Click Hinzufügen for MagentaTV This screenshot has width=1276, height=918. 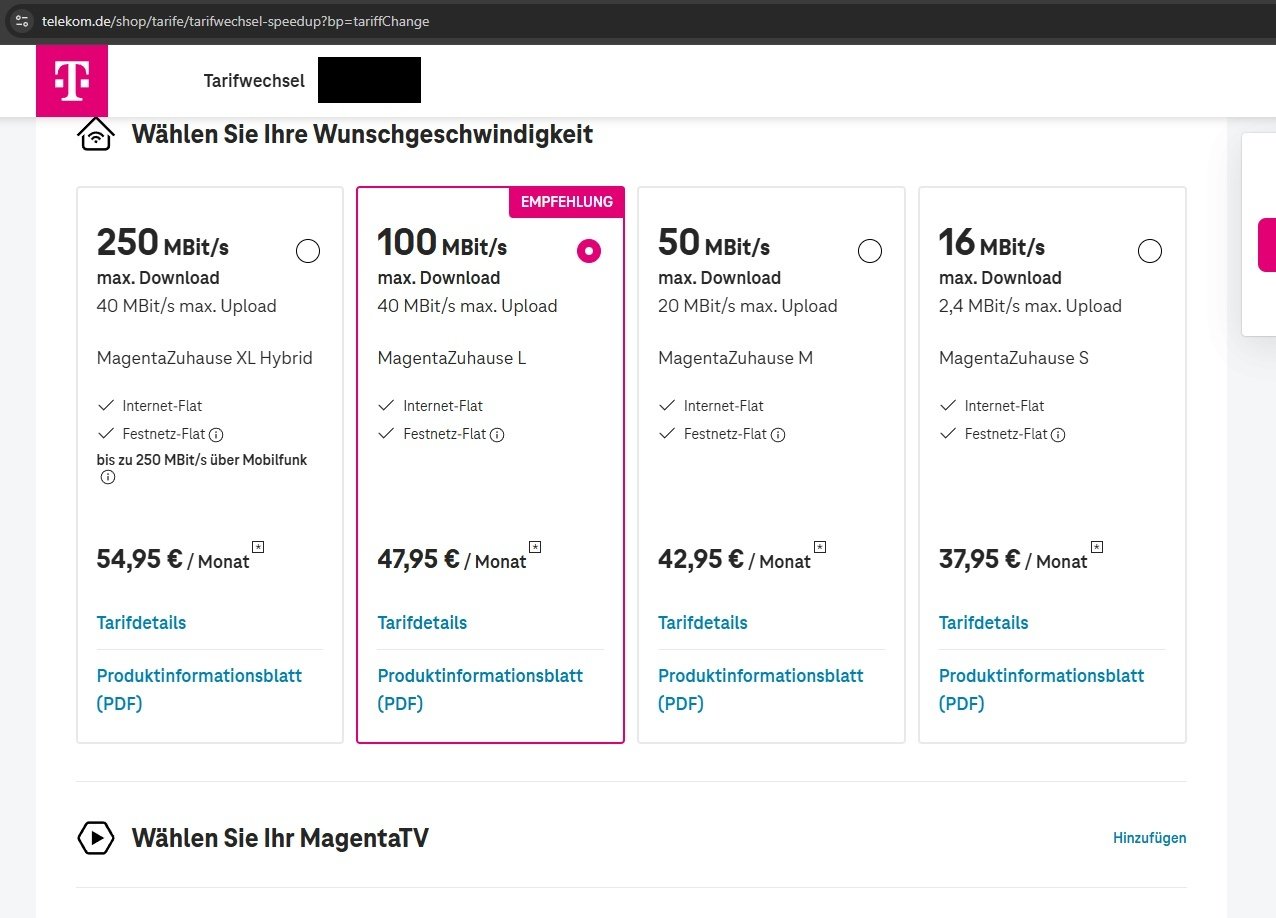tap(1150, 838)
